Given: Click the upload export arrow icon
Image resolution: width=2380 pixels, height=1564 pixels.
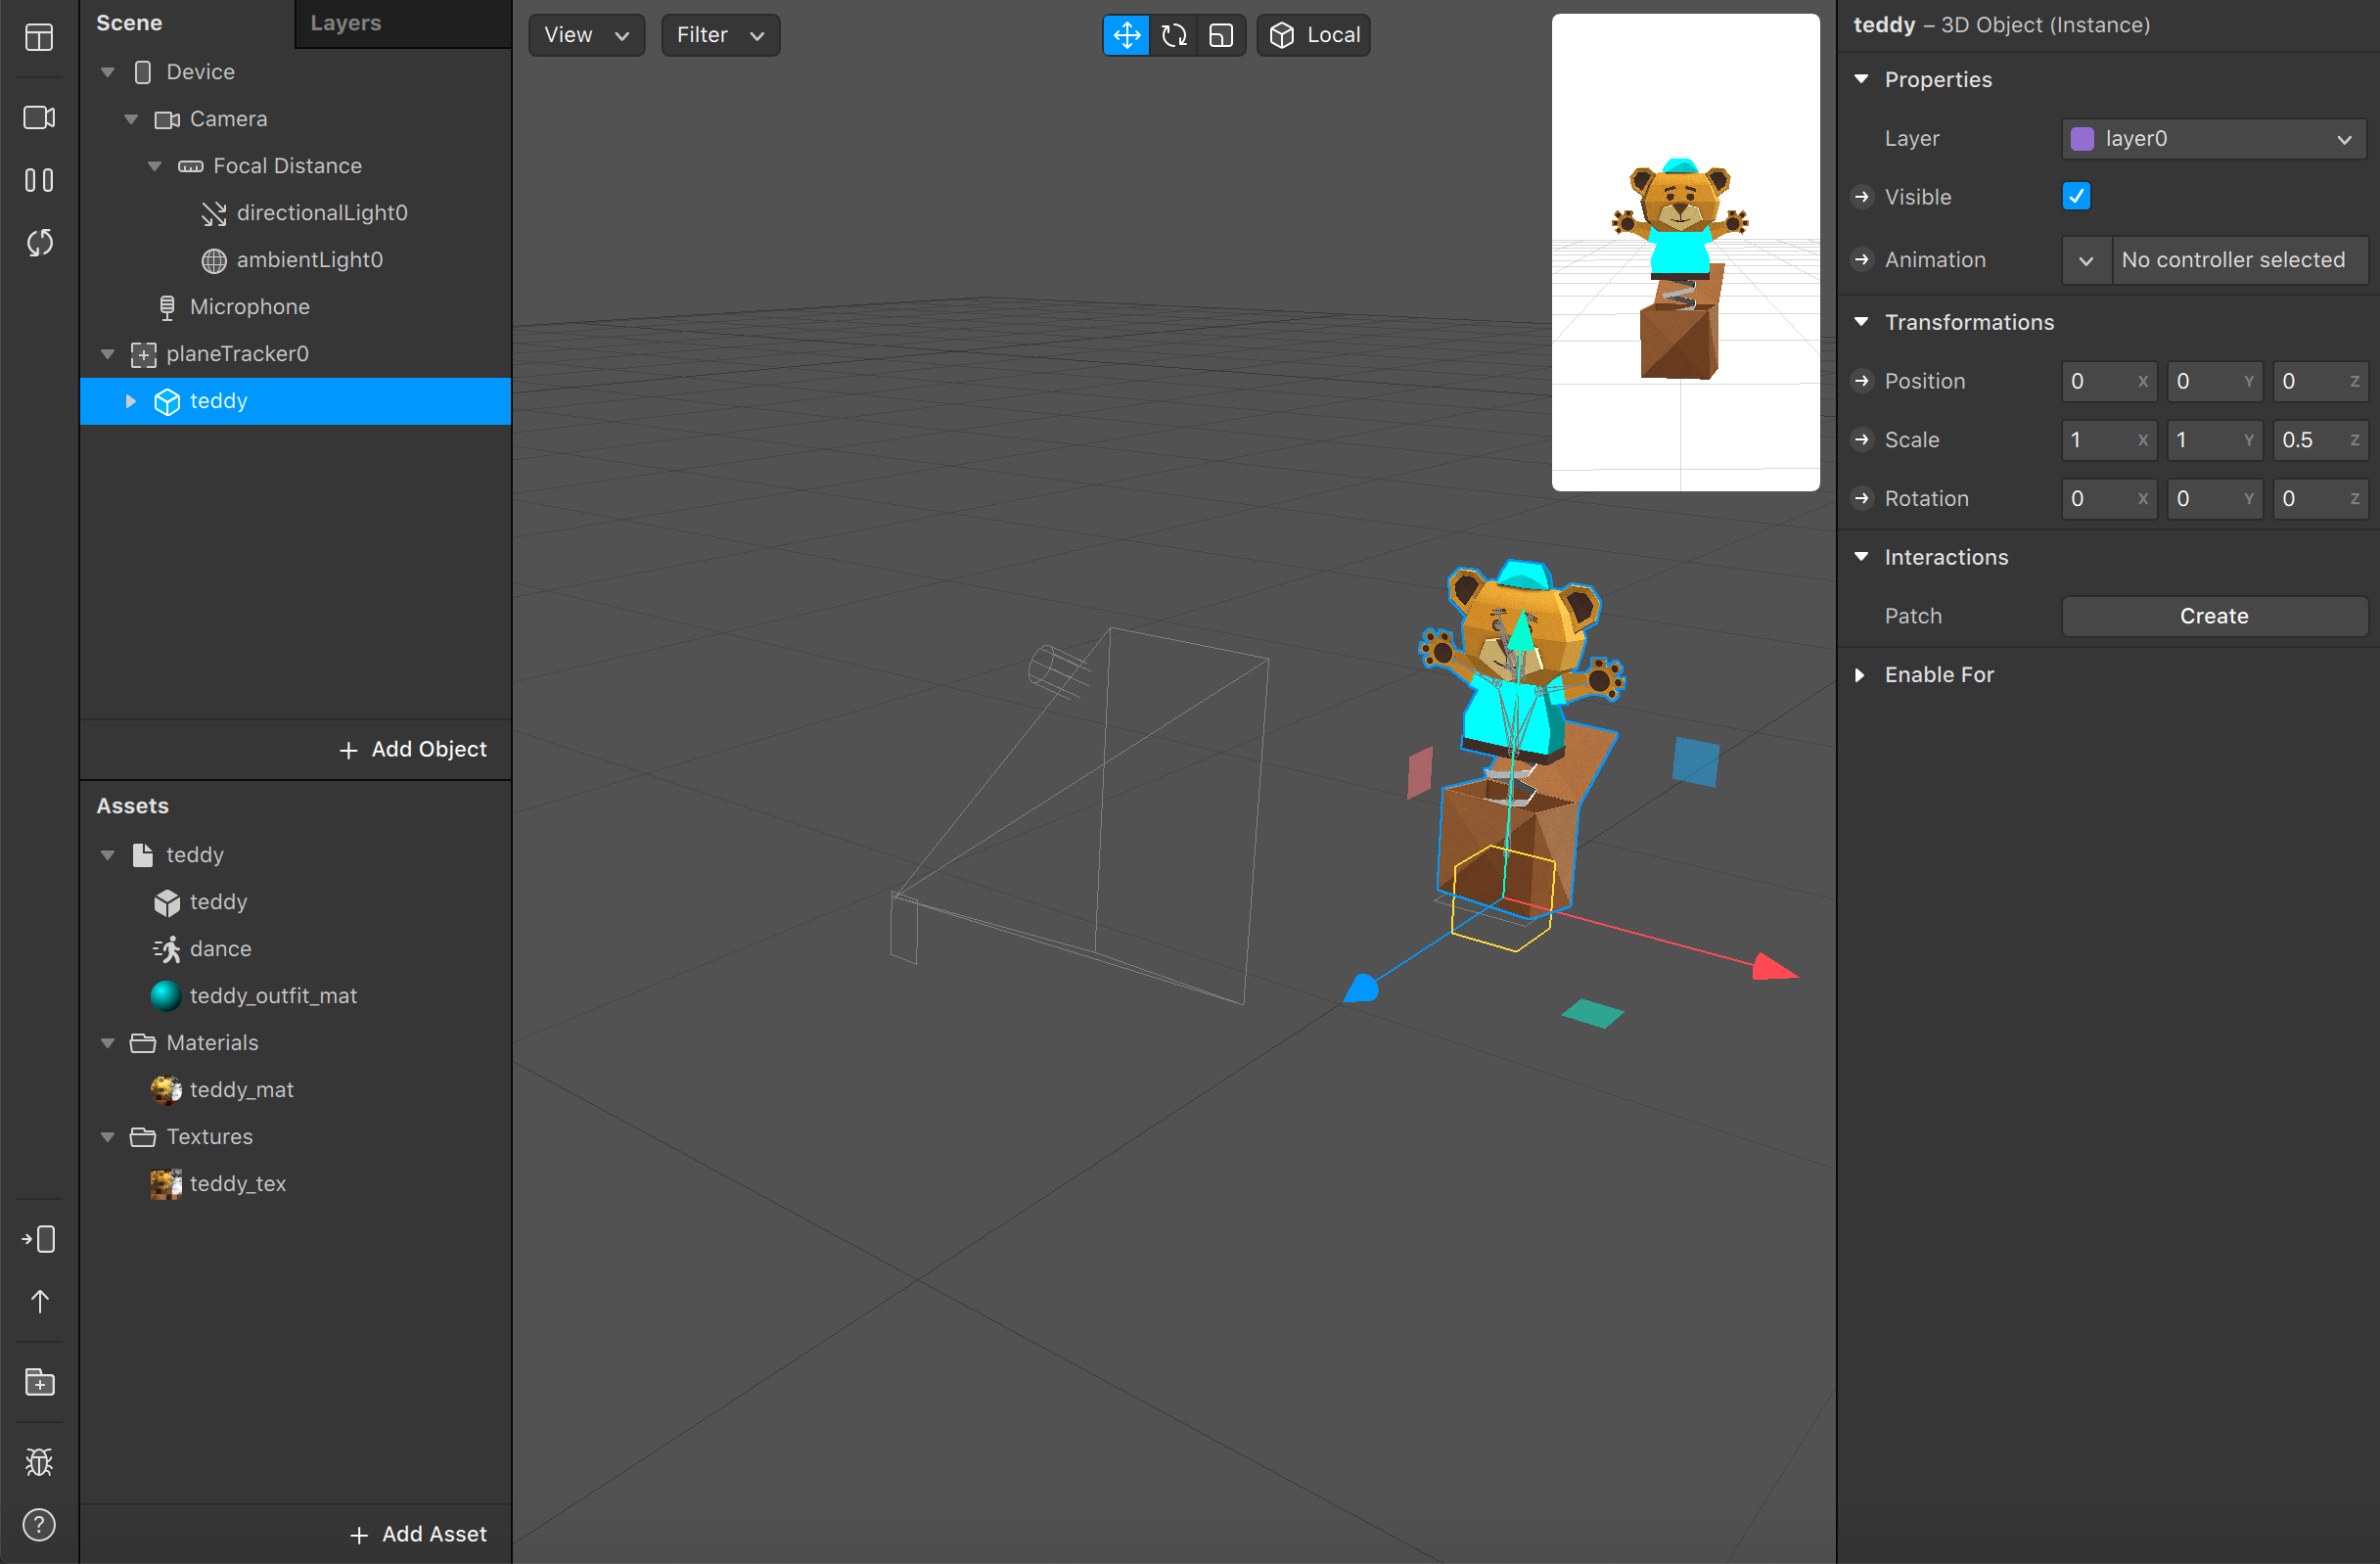Looking at the screenshot, I should click(39, 1302).
